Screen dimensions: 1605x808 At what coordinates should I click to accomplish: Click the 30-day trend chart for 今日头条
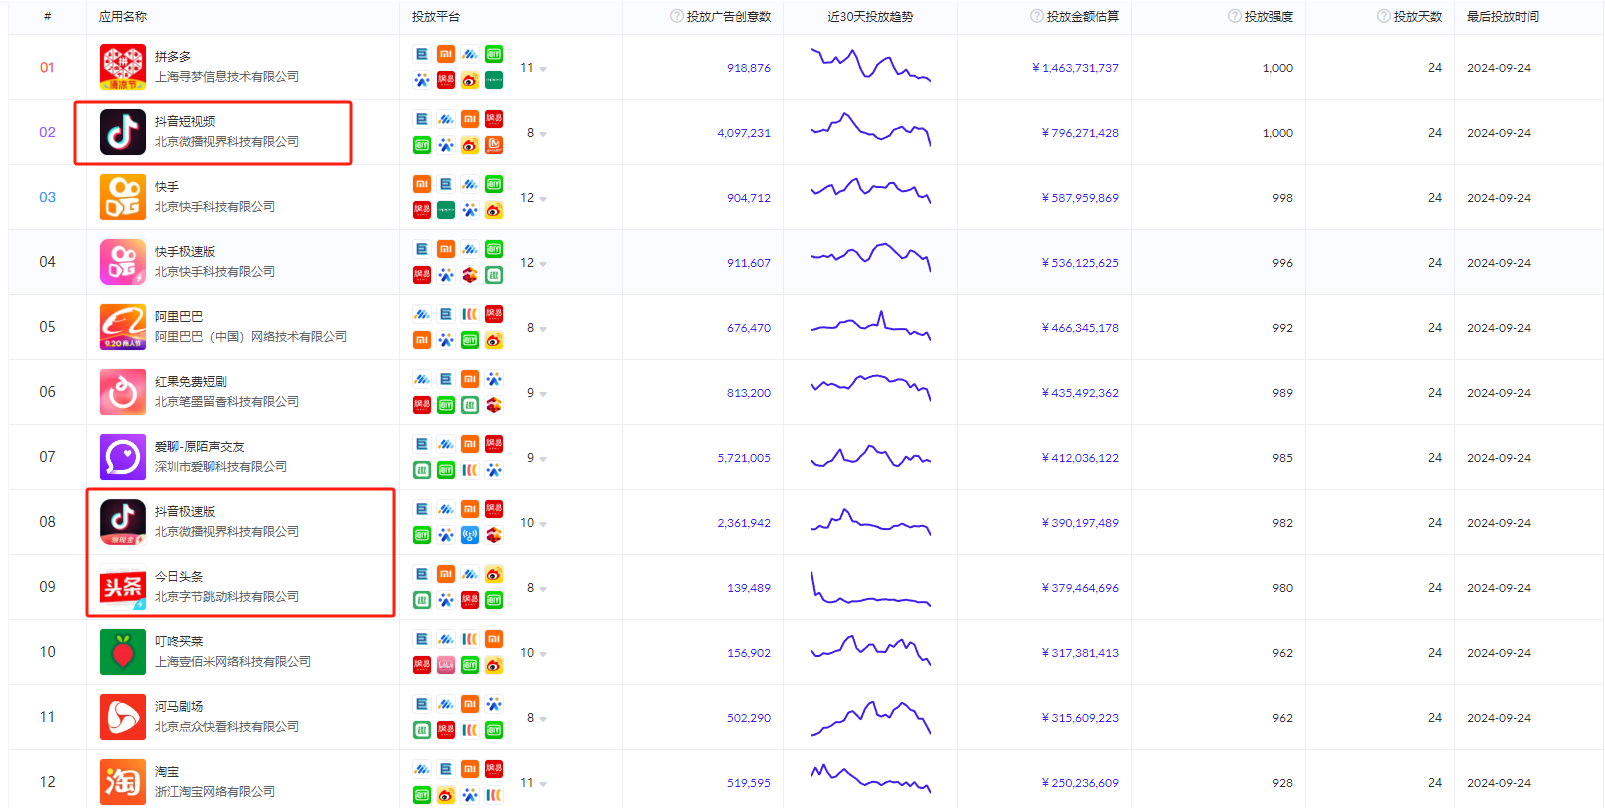click(870, 587)
